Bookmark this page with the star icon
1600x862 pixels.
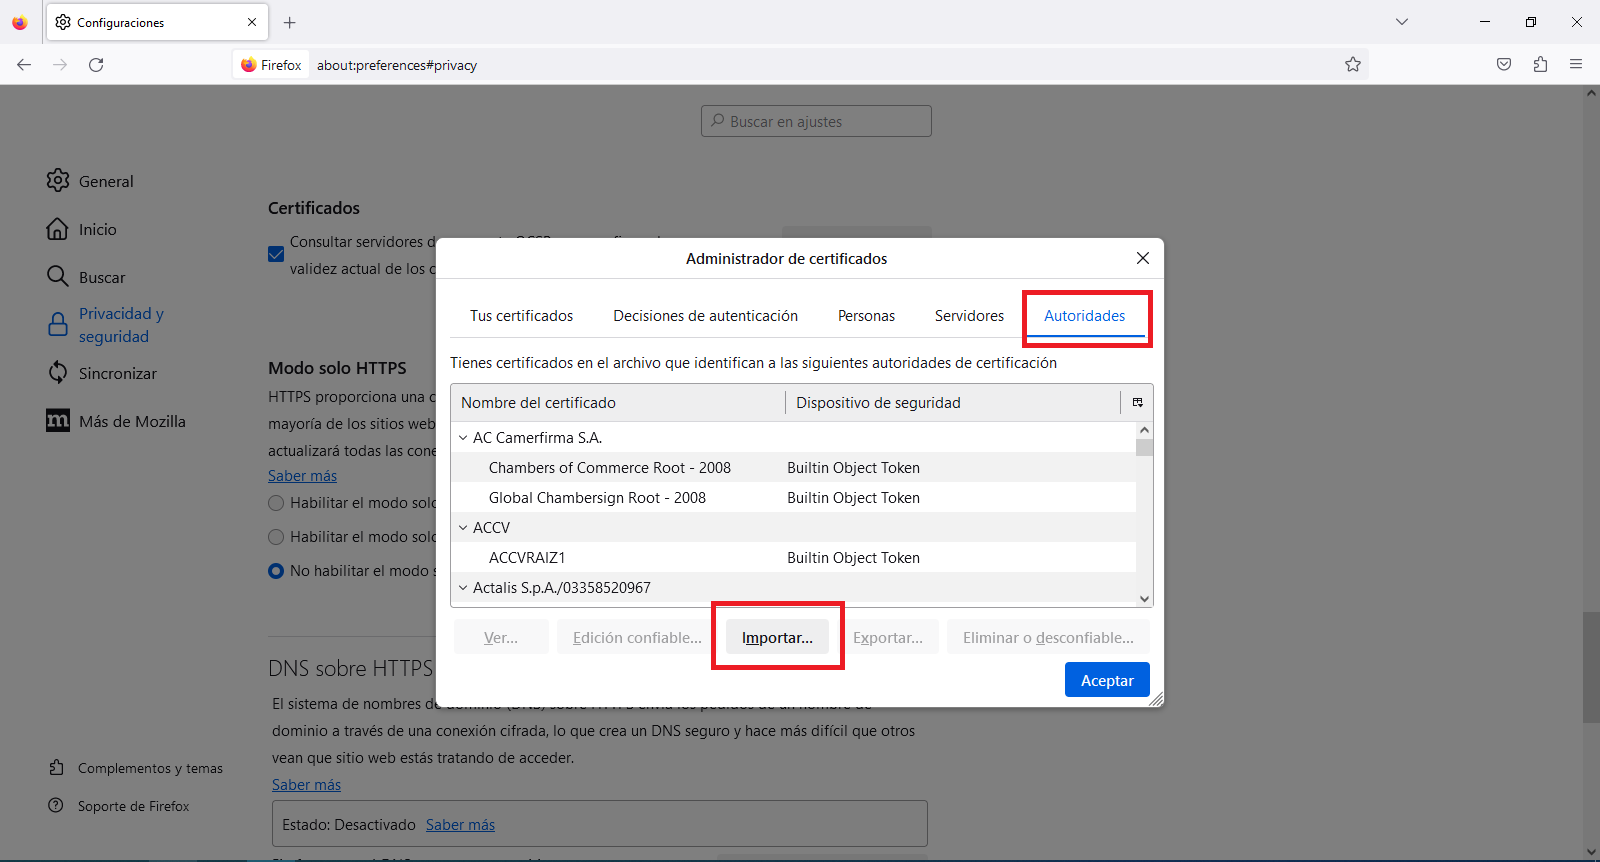click(1353, 64)
